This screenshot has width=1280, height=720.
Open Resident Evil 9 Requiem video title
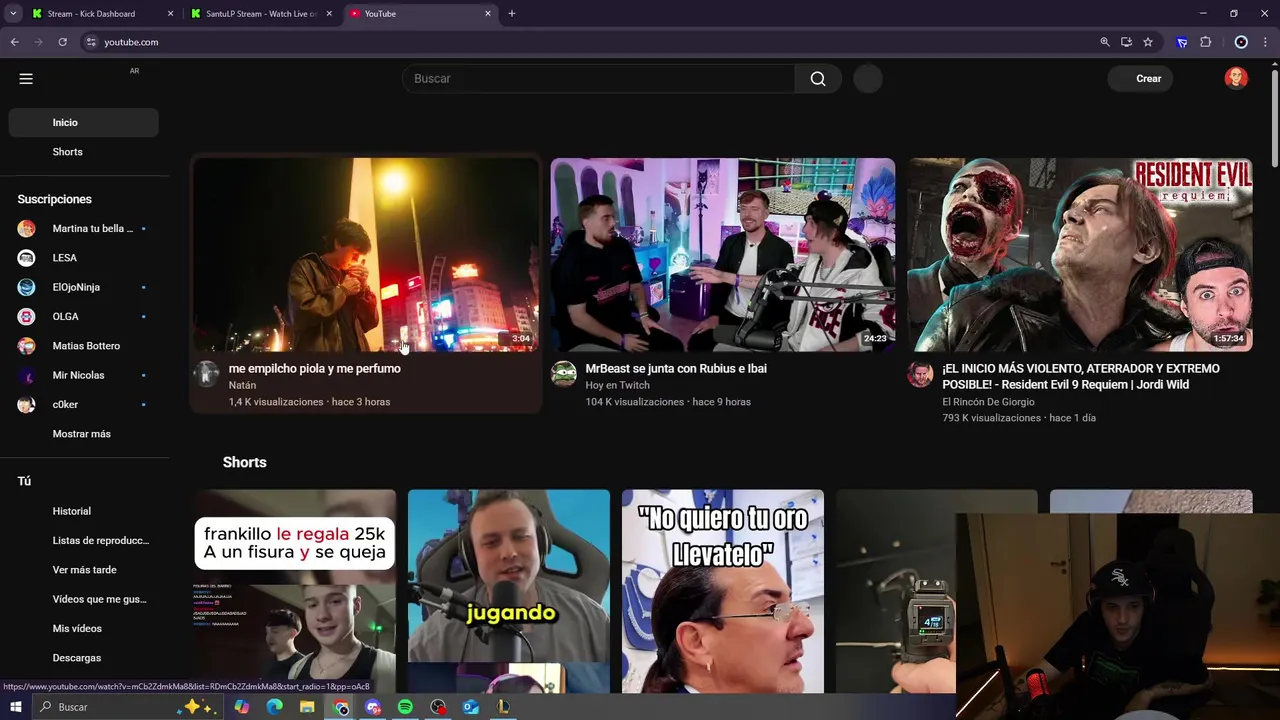tap(1081, 377)
